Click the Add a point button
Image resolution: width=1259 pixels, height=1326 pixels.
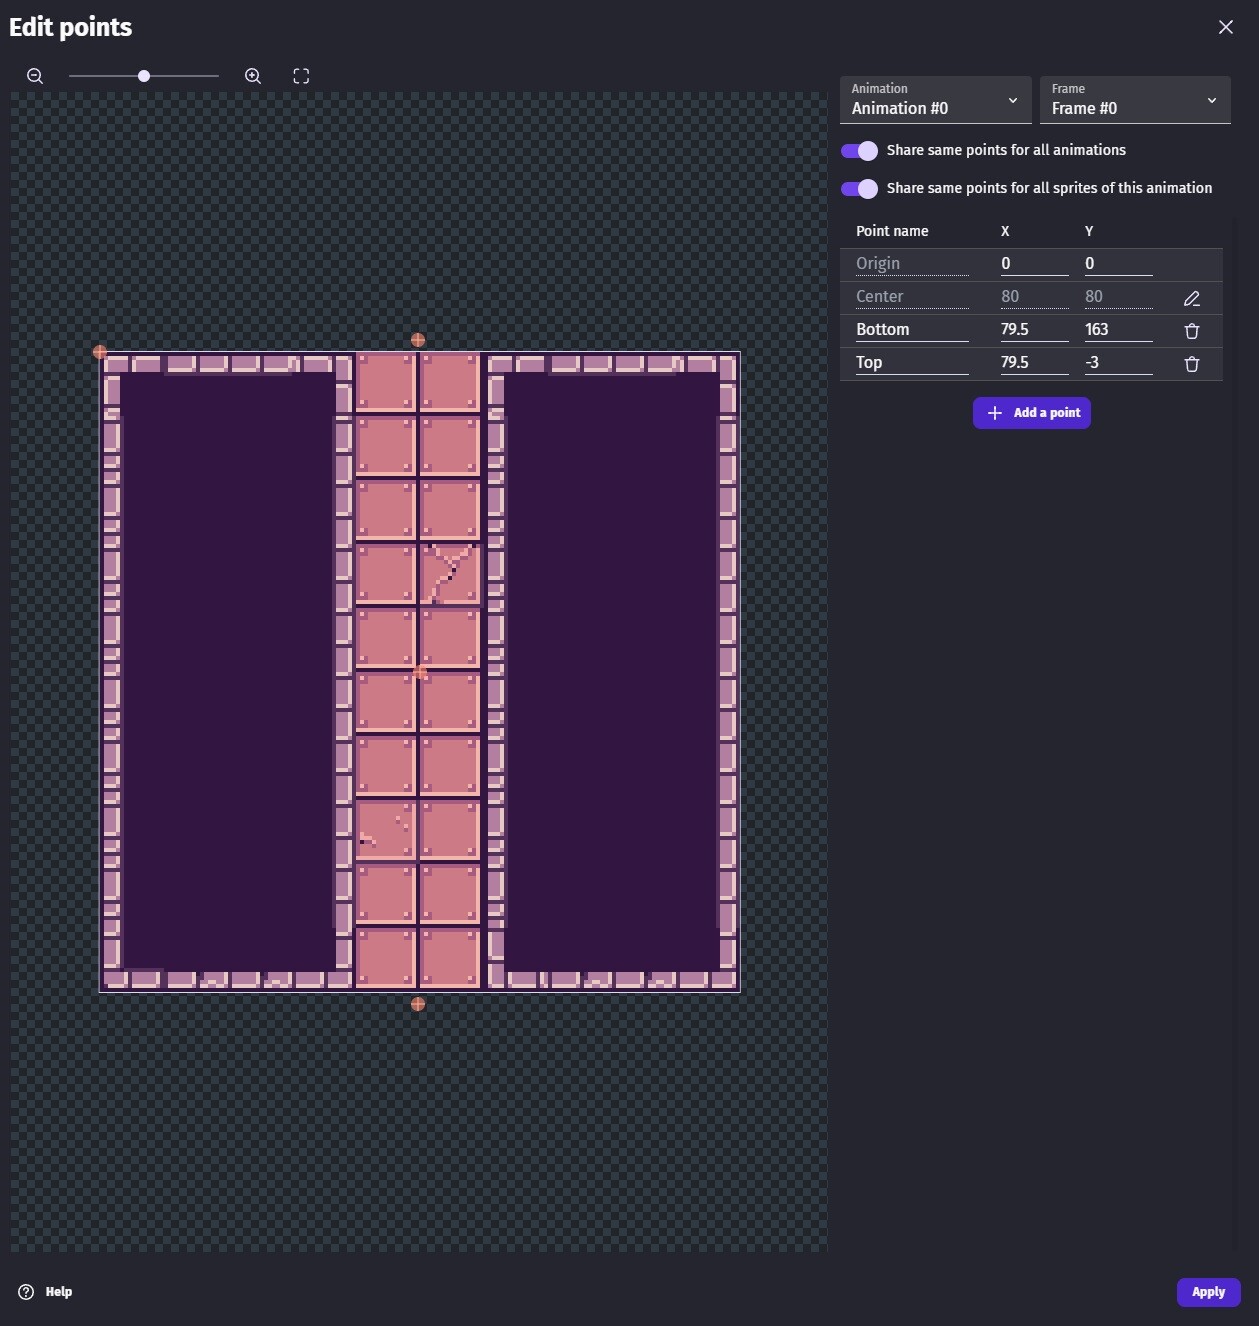point(1031,413)
